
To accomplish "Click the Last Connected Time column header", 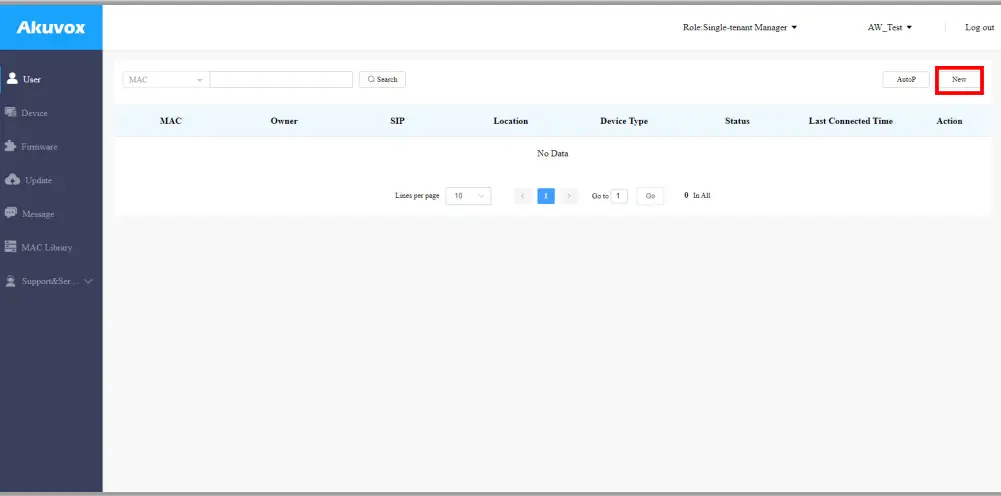I will pos(850,121).
